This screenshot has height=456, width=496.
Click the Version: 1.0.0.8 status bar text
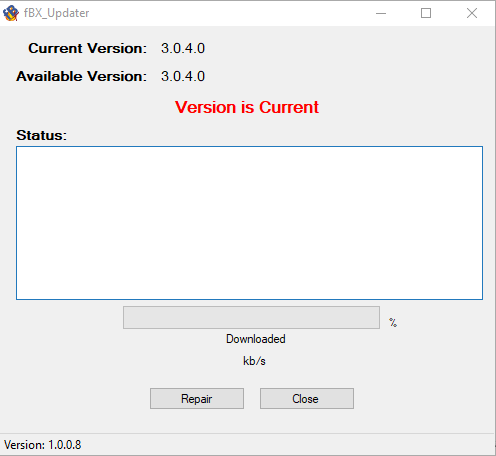42,445
